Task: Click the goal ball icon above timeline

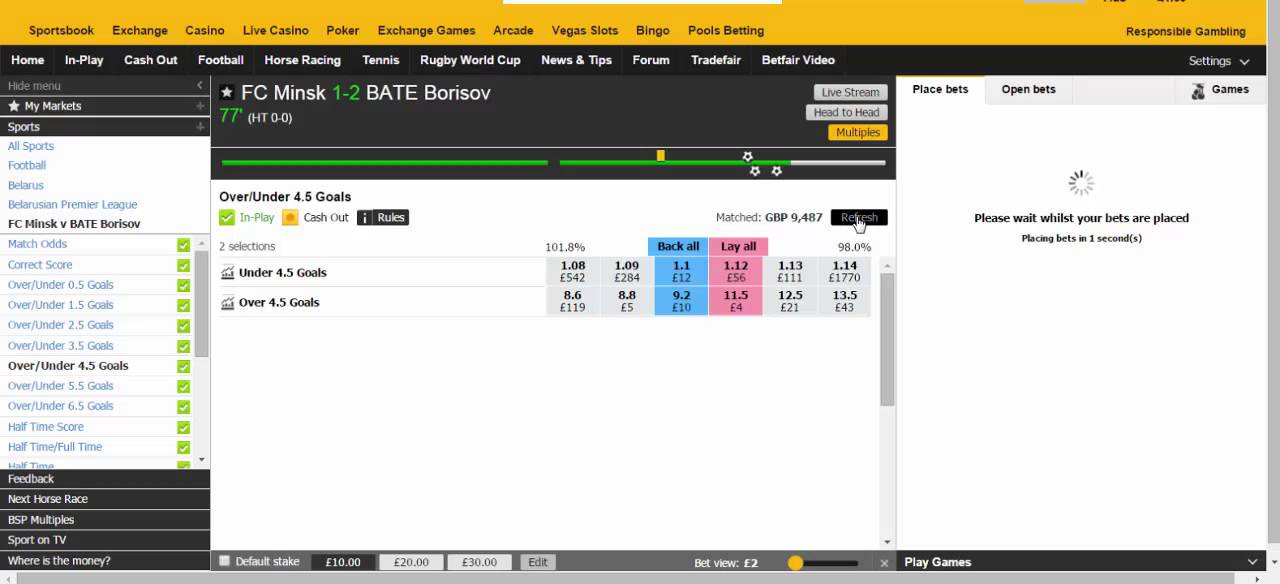Action: coord(747,157)
